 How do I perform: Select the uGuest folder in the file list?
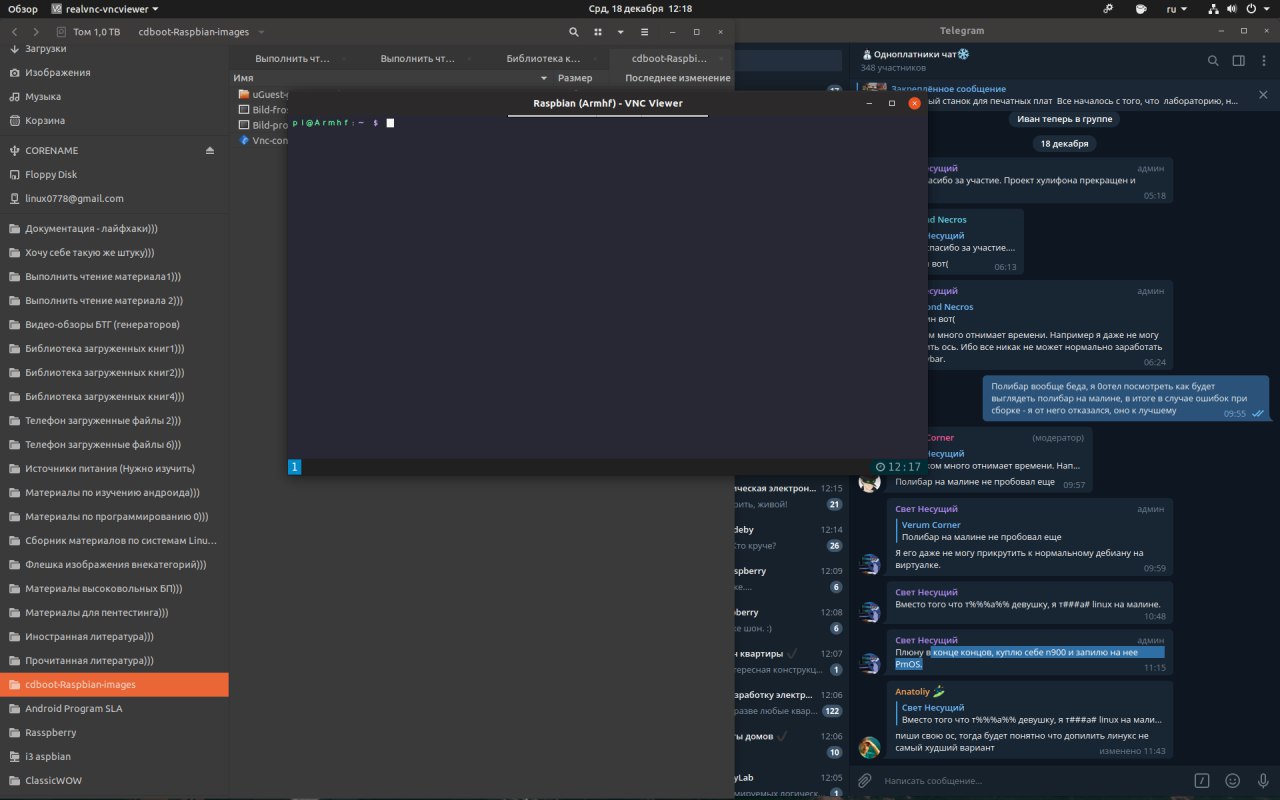pyautogui.click(x=264, y=94)
